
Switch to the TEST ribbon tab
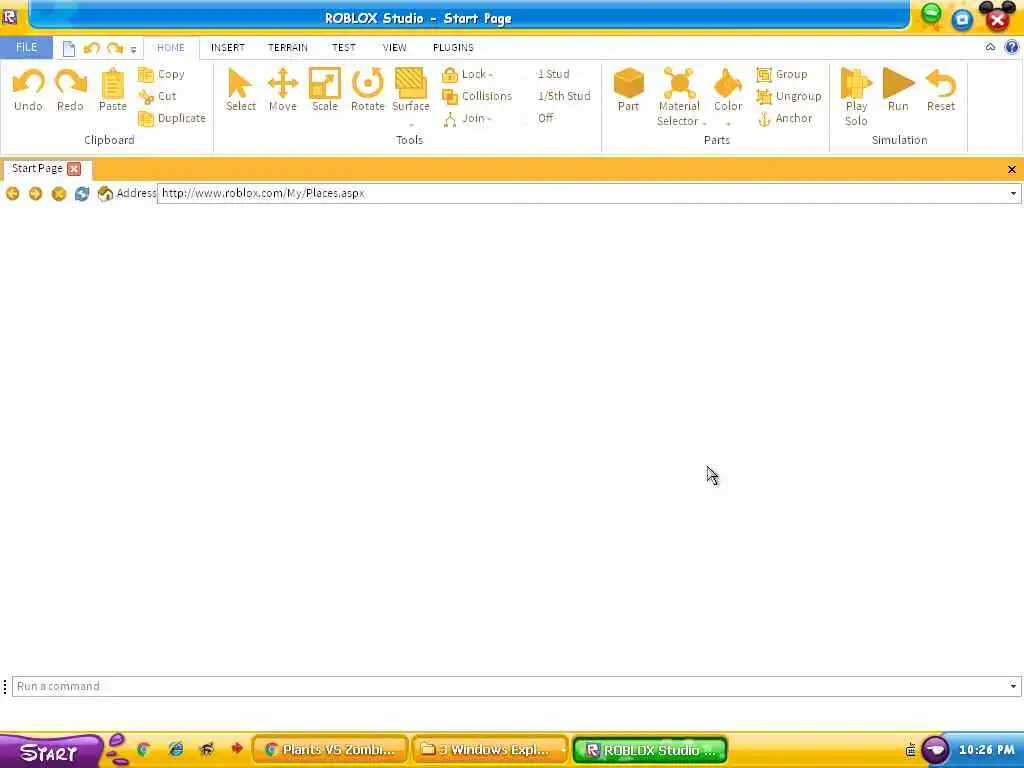pyautogui.click(x=344, y=48)
